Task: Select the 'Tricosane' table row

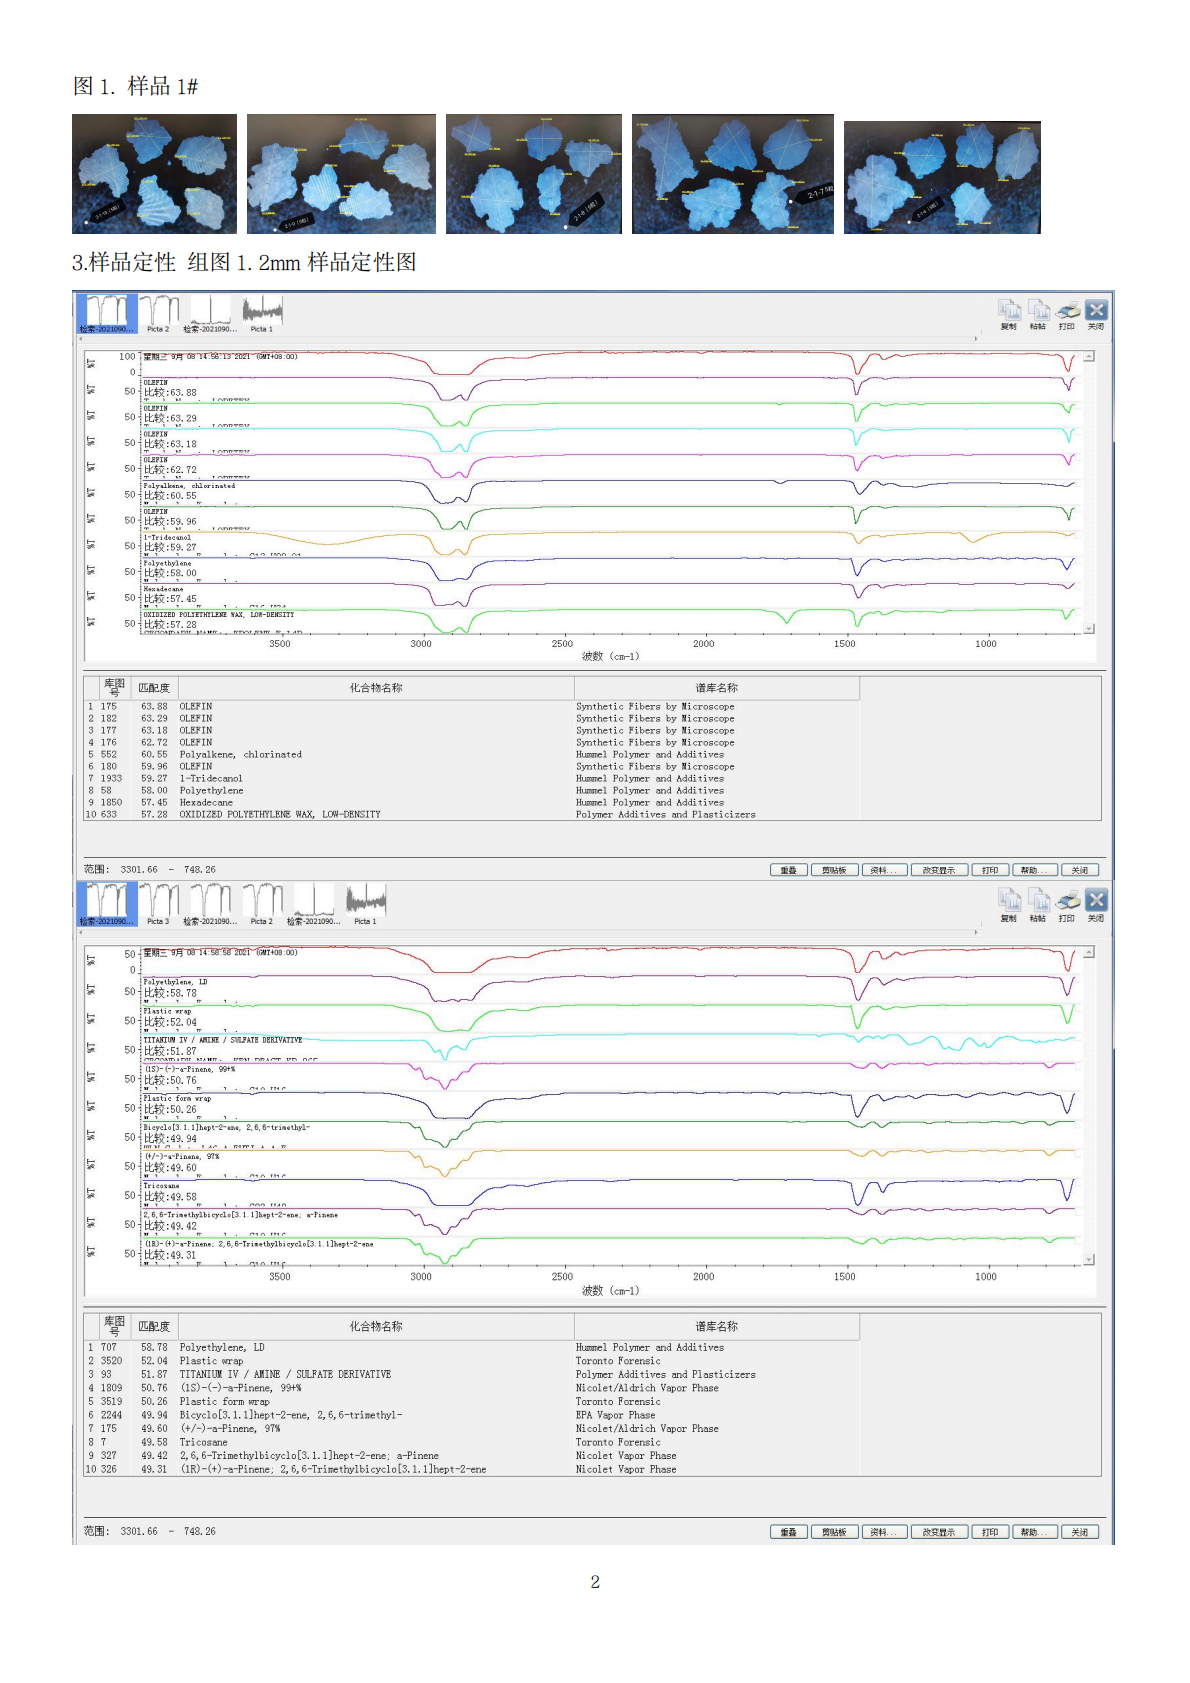Action: (x=470, y=1443)
